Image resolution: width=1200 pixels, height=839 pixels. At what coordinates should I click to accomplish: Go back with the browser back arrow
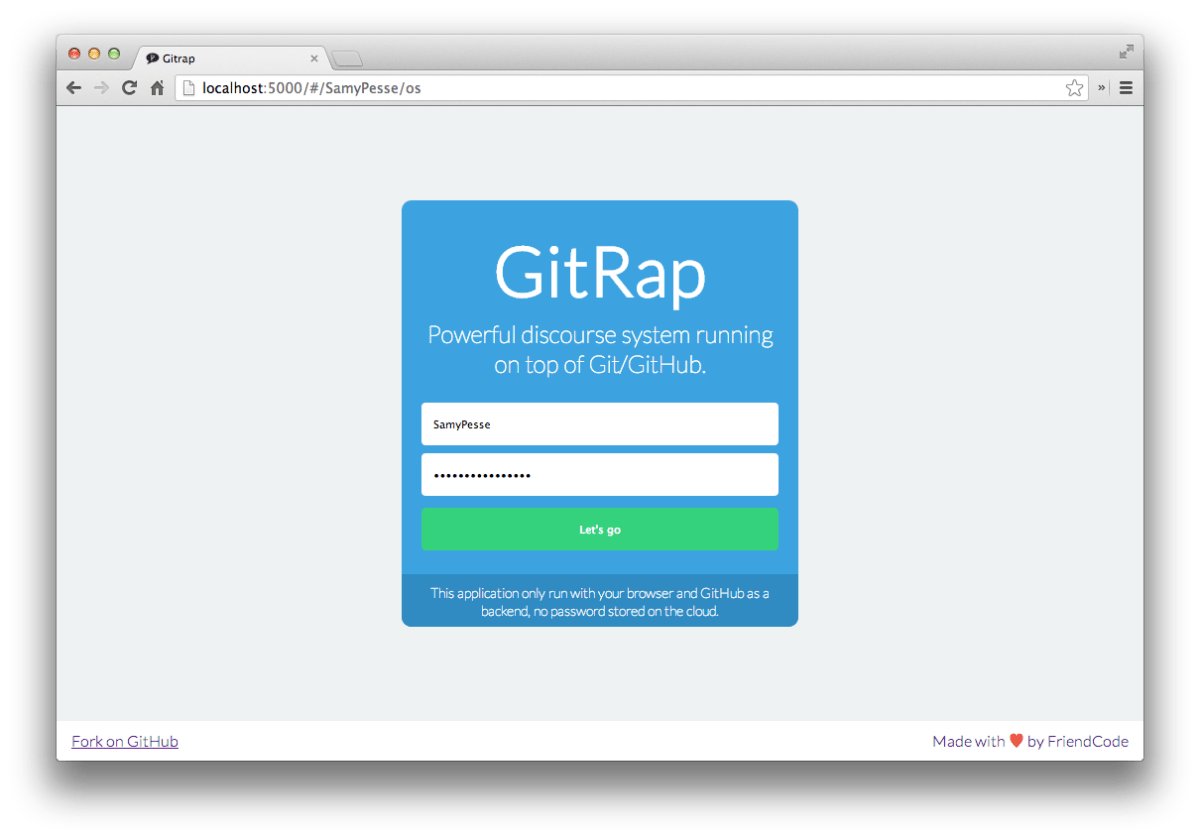click(74, 88)
